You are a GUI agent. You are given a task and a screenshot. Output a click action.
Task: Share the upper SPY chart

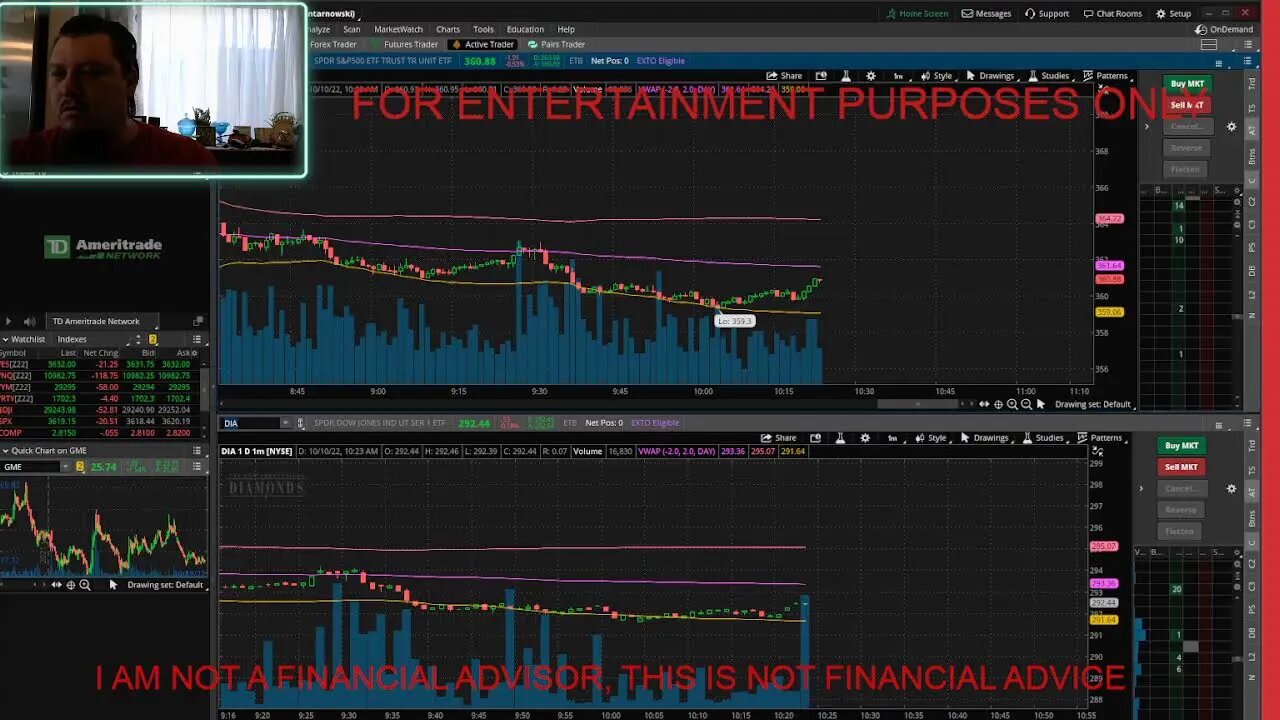point(784,76)
